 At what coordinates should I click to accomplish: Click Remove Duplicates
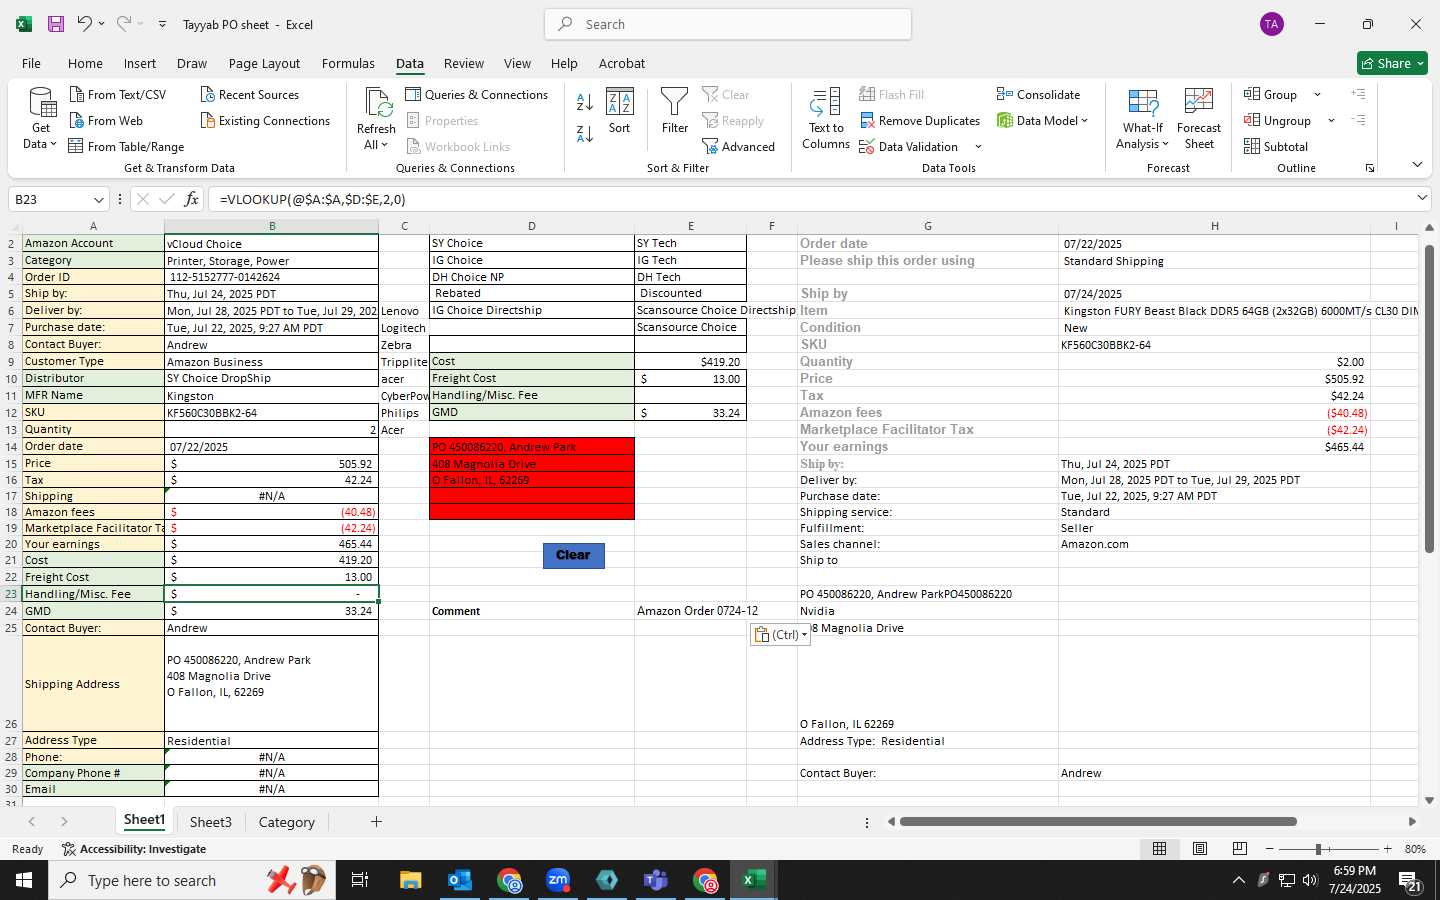tap(920, 120)
